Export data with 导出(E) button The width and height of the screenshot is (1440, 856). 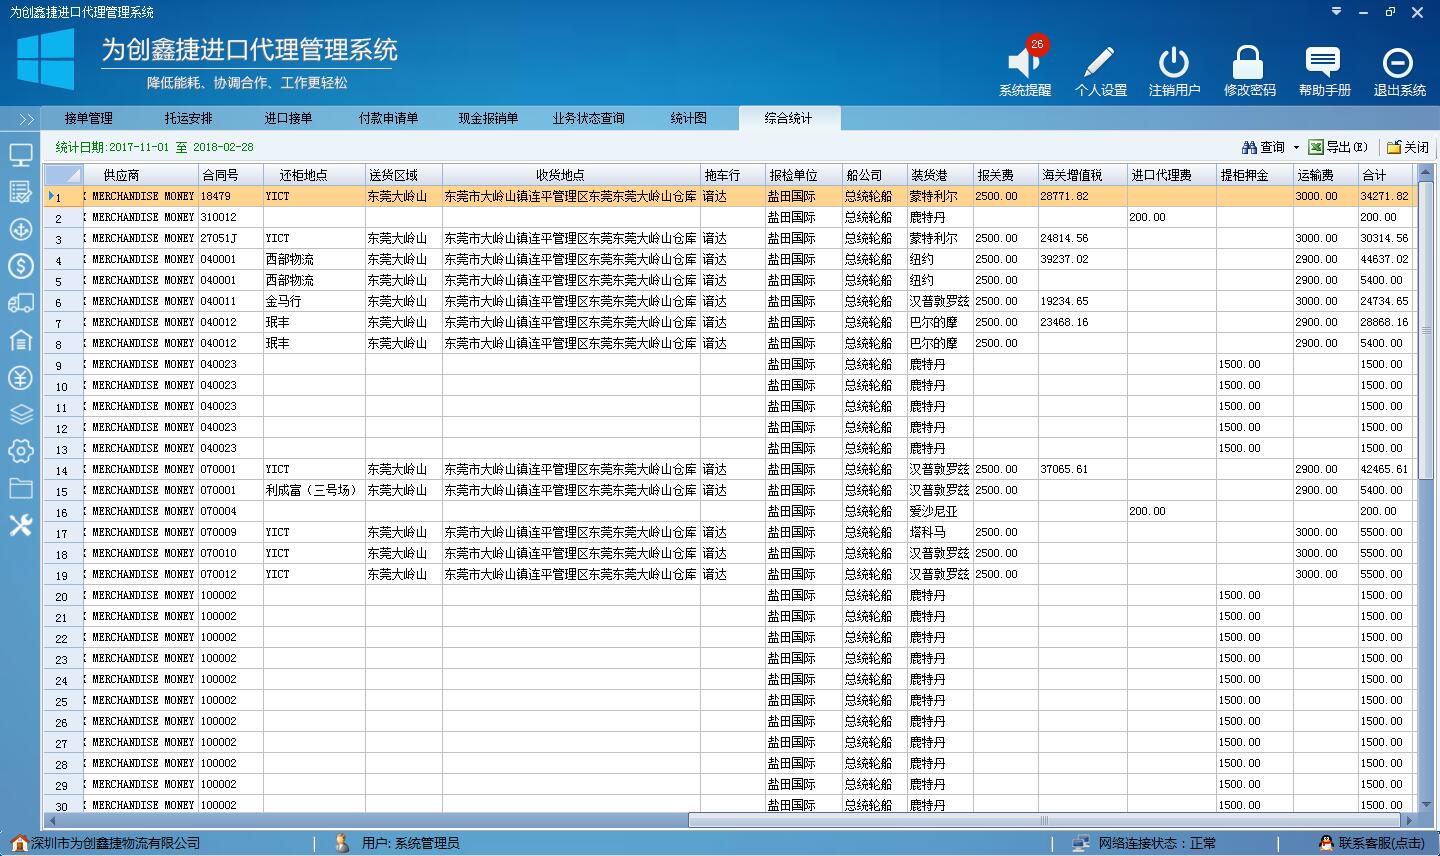(x=1338, y=147)
